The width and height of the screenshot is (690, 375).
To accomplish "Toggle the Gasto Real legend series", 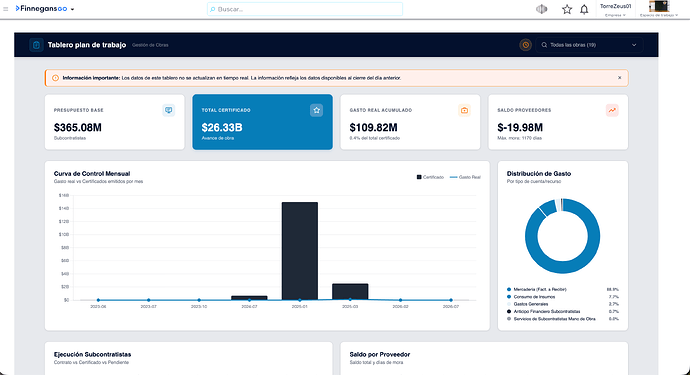I will (x=465, y=177).
